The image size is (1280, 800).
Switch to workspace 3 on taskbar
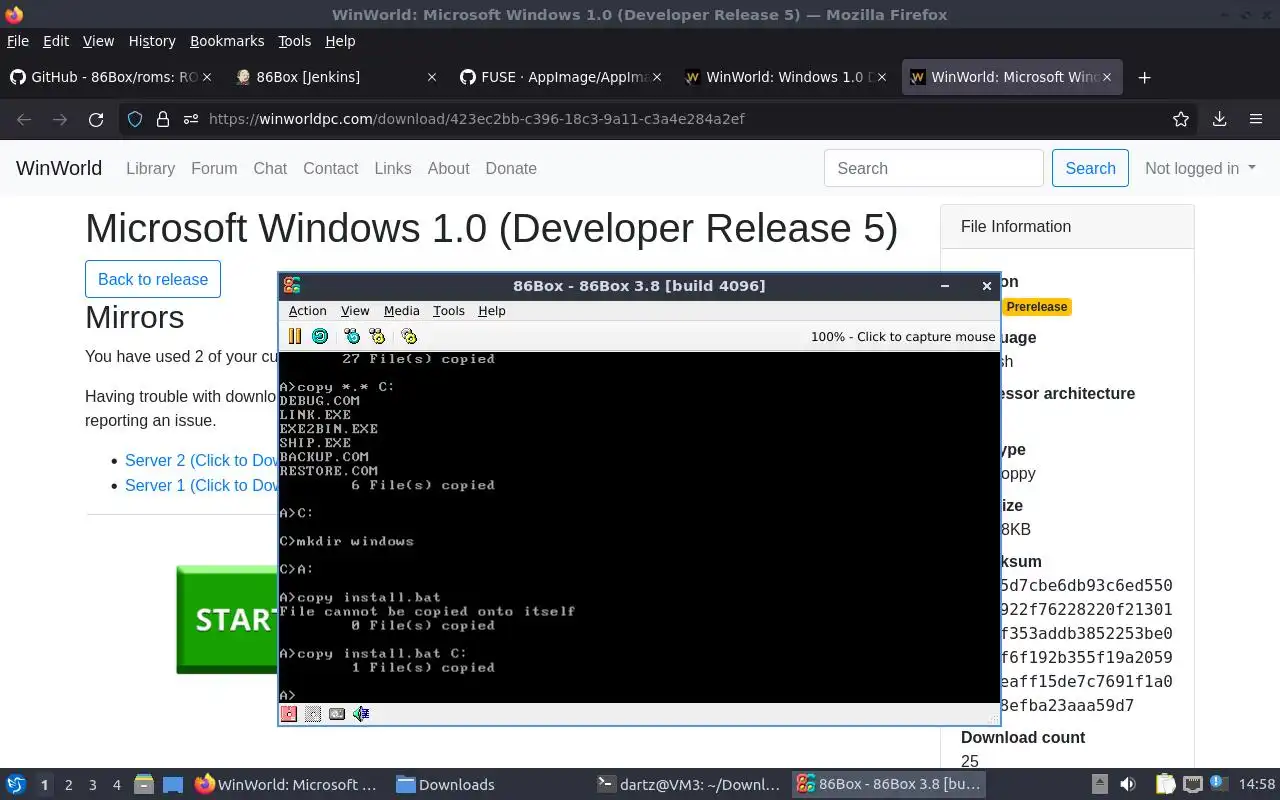93,785
